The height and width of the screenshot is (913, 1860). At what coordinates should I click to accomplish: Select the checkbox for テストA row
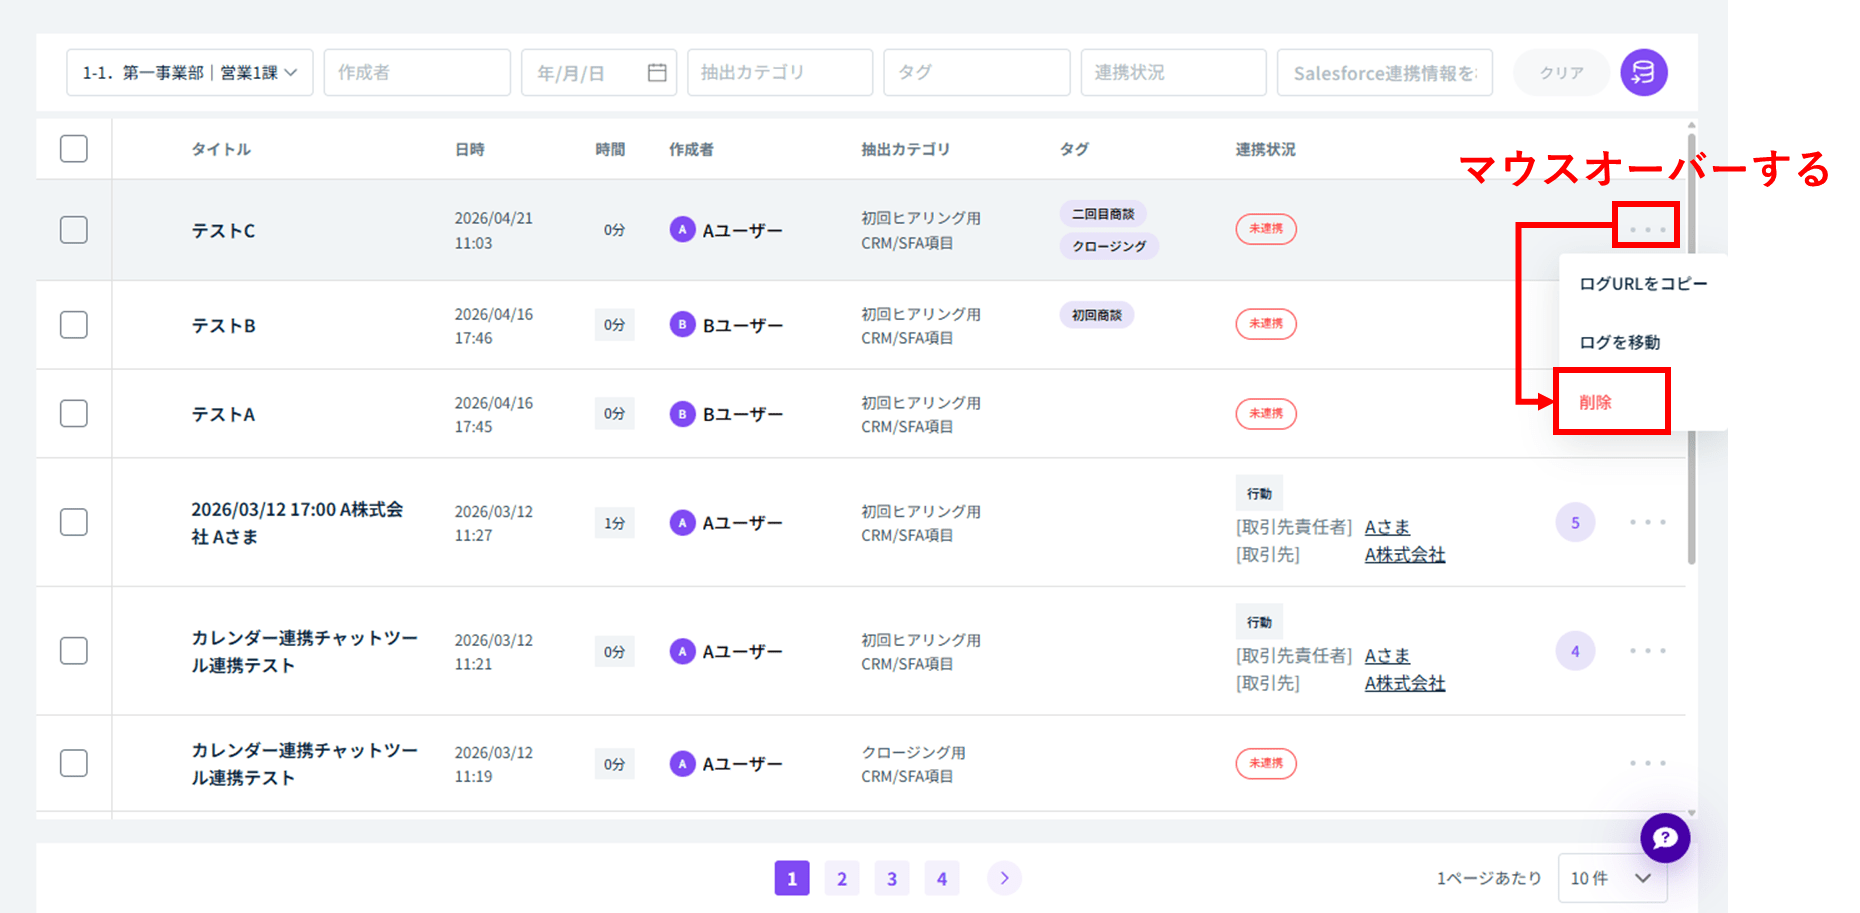tap(74, 414)
